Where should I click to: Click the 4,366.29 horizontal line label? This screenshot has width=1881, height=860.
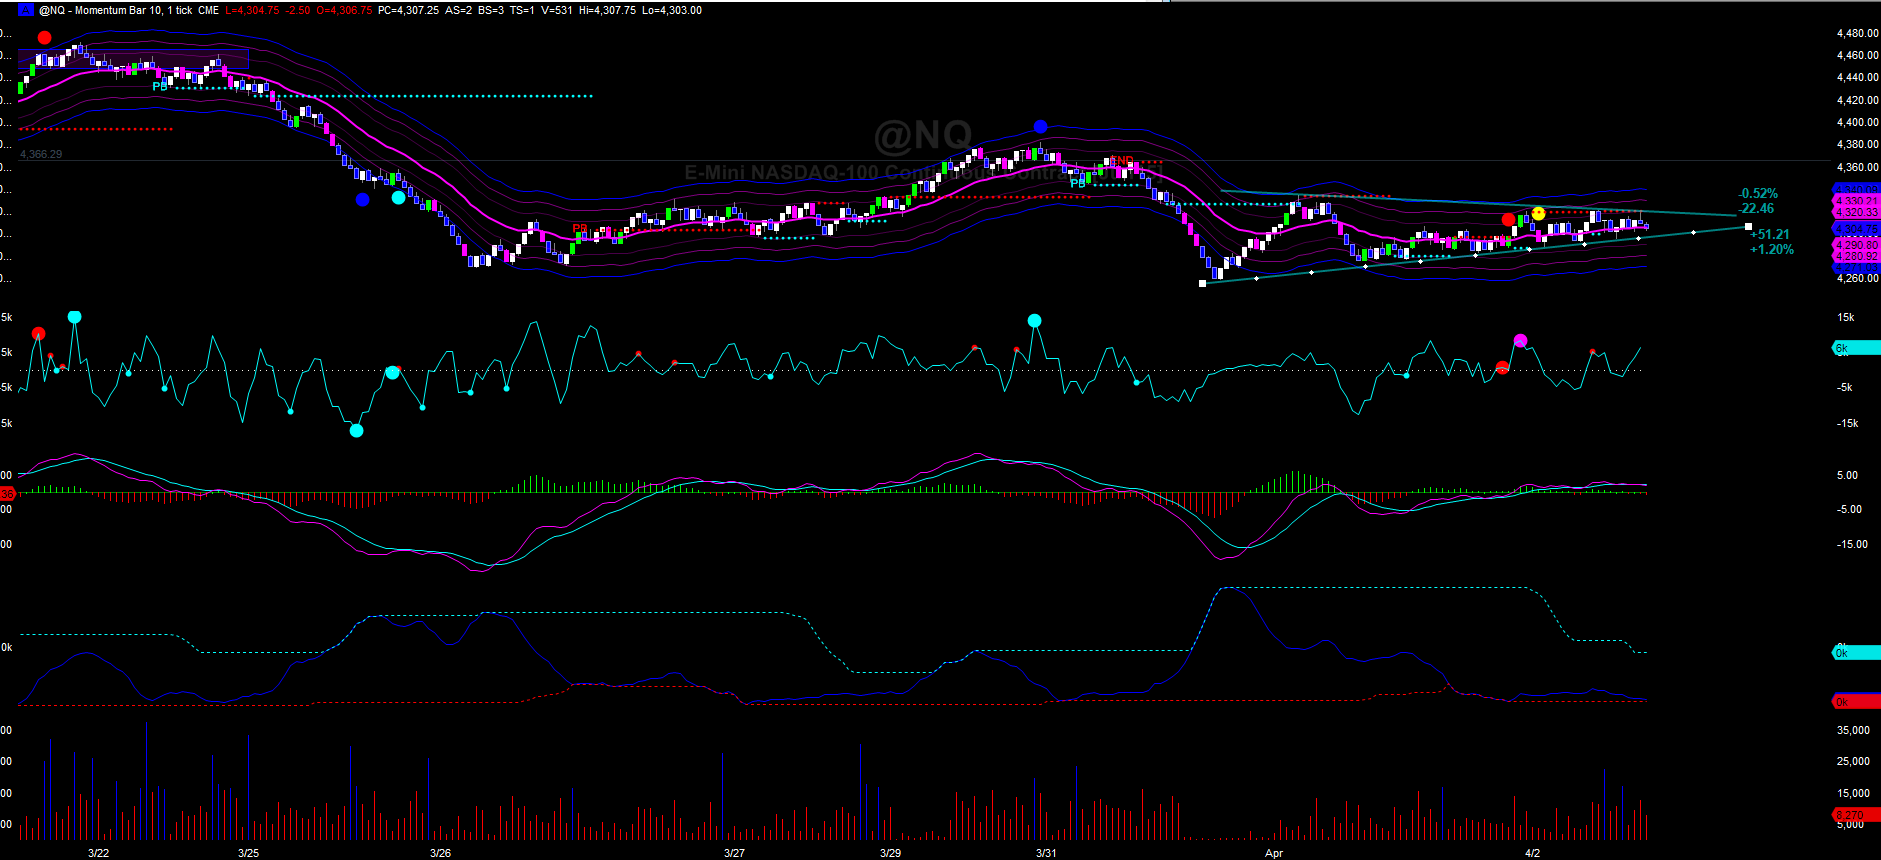coord(41,155)
